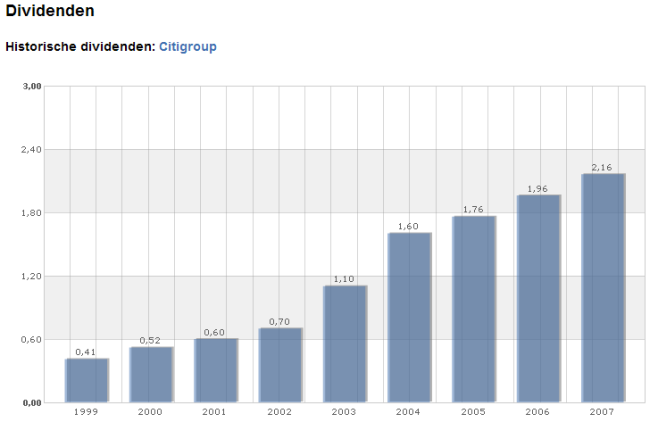Click the 2,16 value label

(602, 167)
